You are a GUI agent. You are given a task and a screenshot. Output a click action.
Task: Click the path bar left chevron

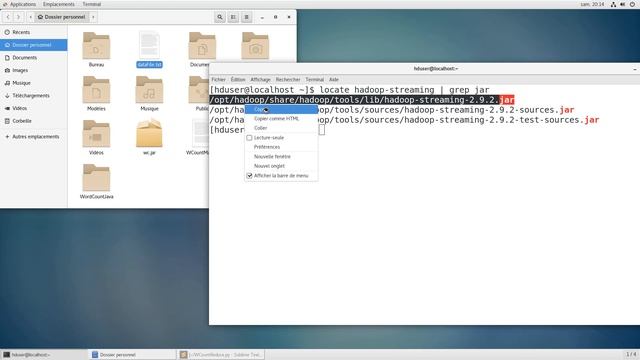(x=31, y=17)
